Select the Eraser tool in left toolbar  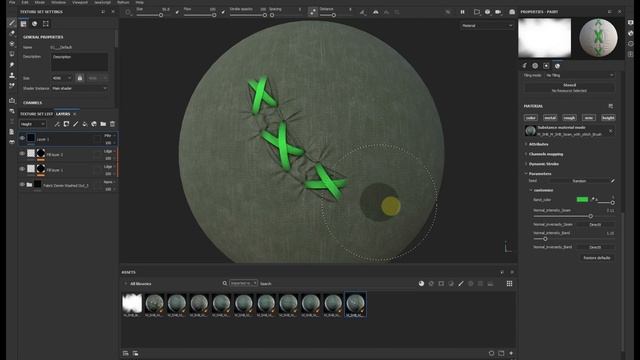click(12, 33)
